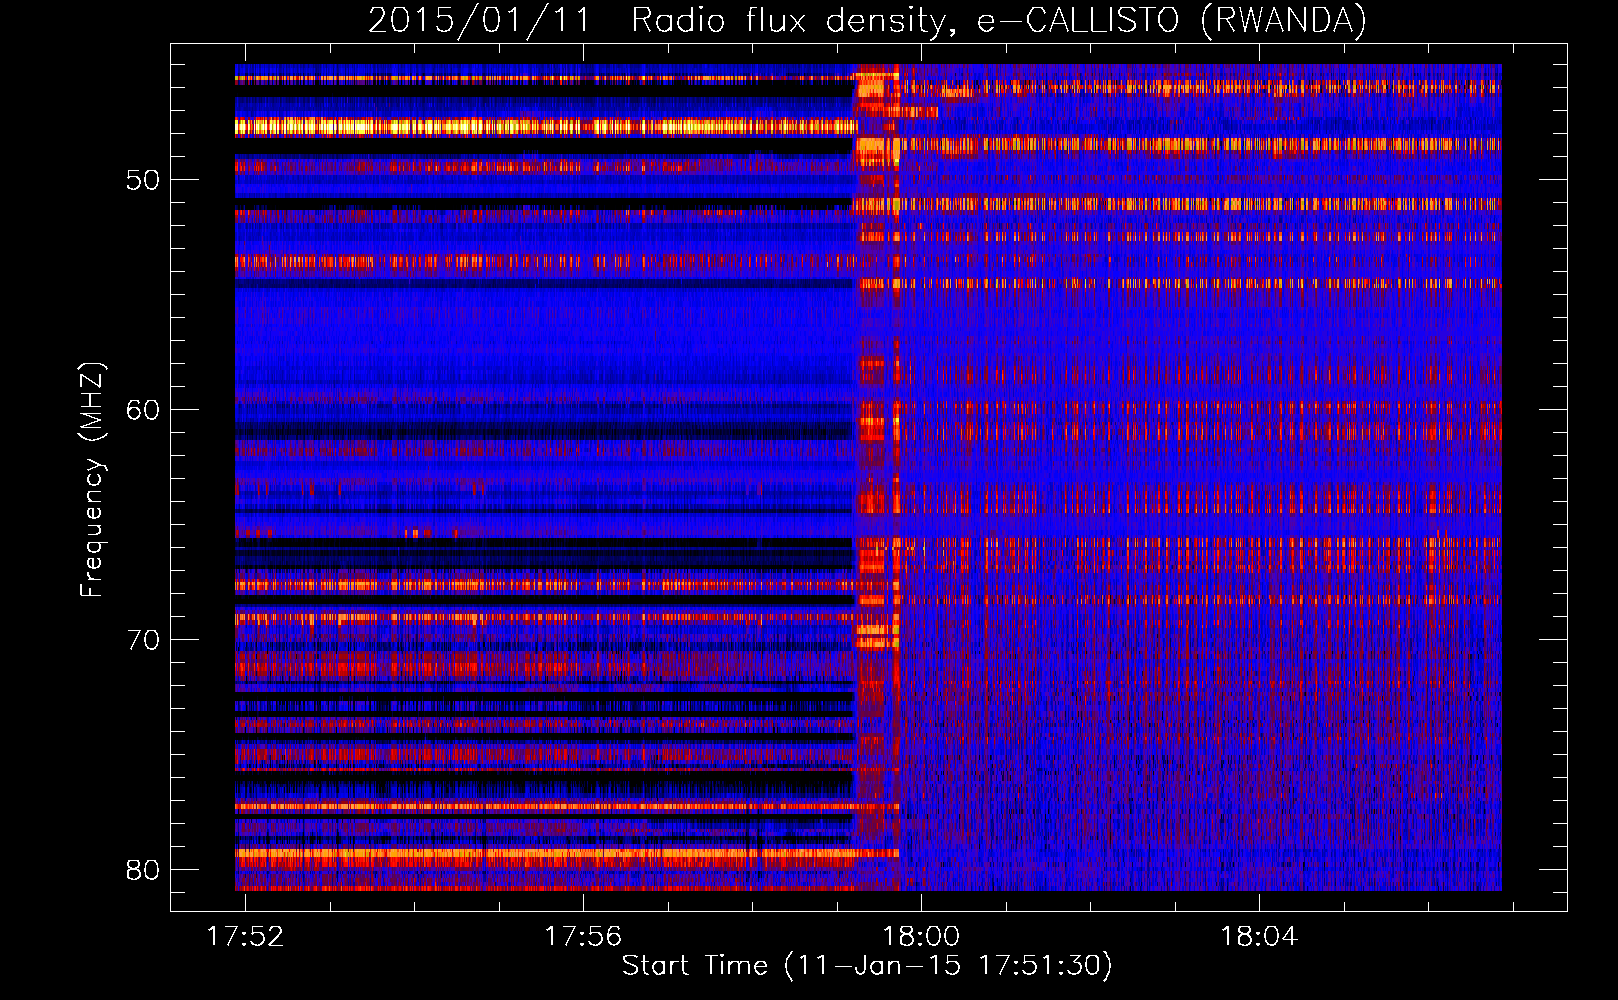Click the 50 MHz y-axis tick label
The image size is (1618, 1000).
[142, 181]
